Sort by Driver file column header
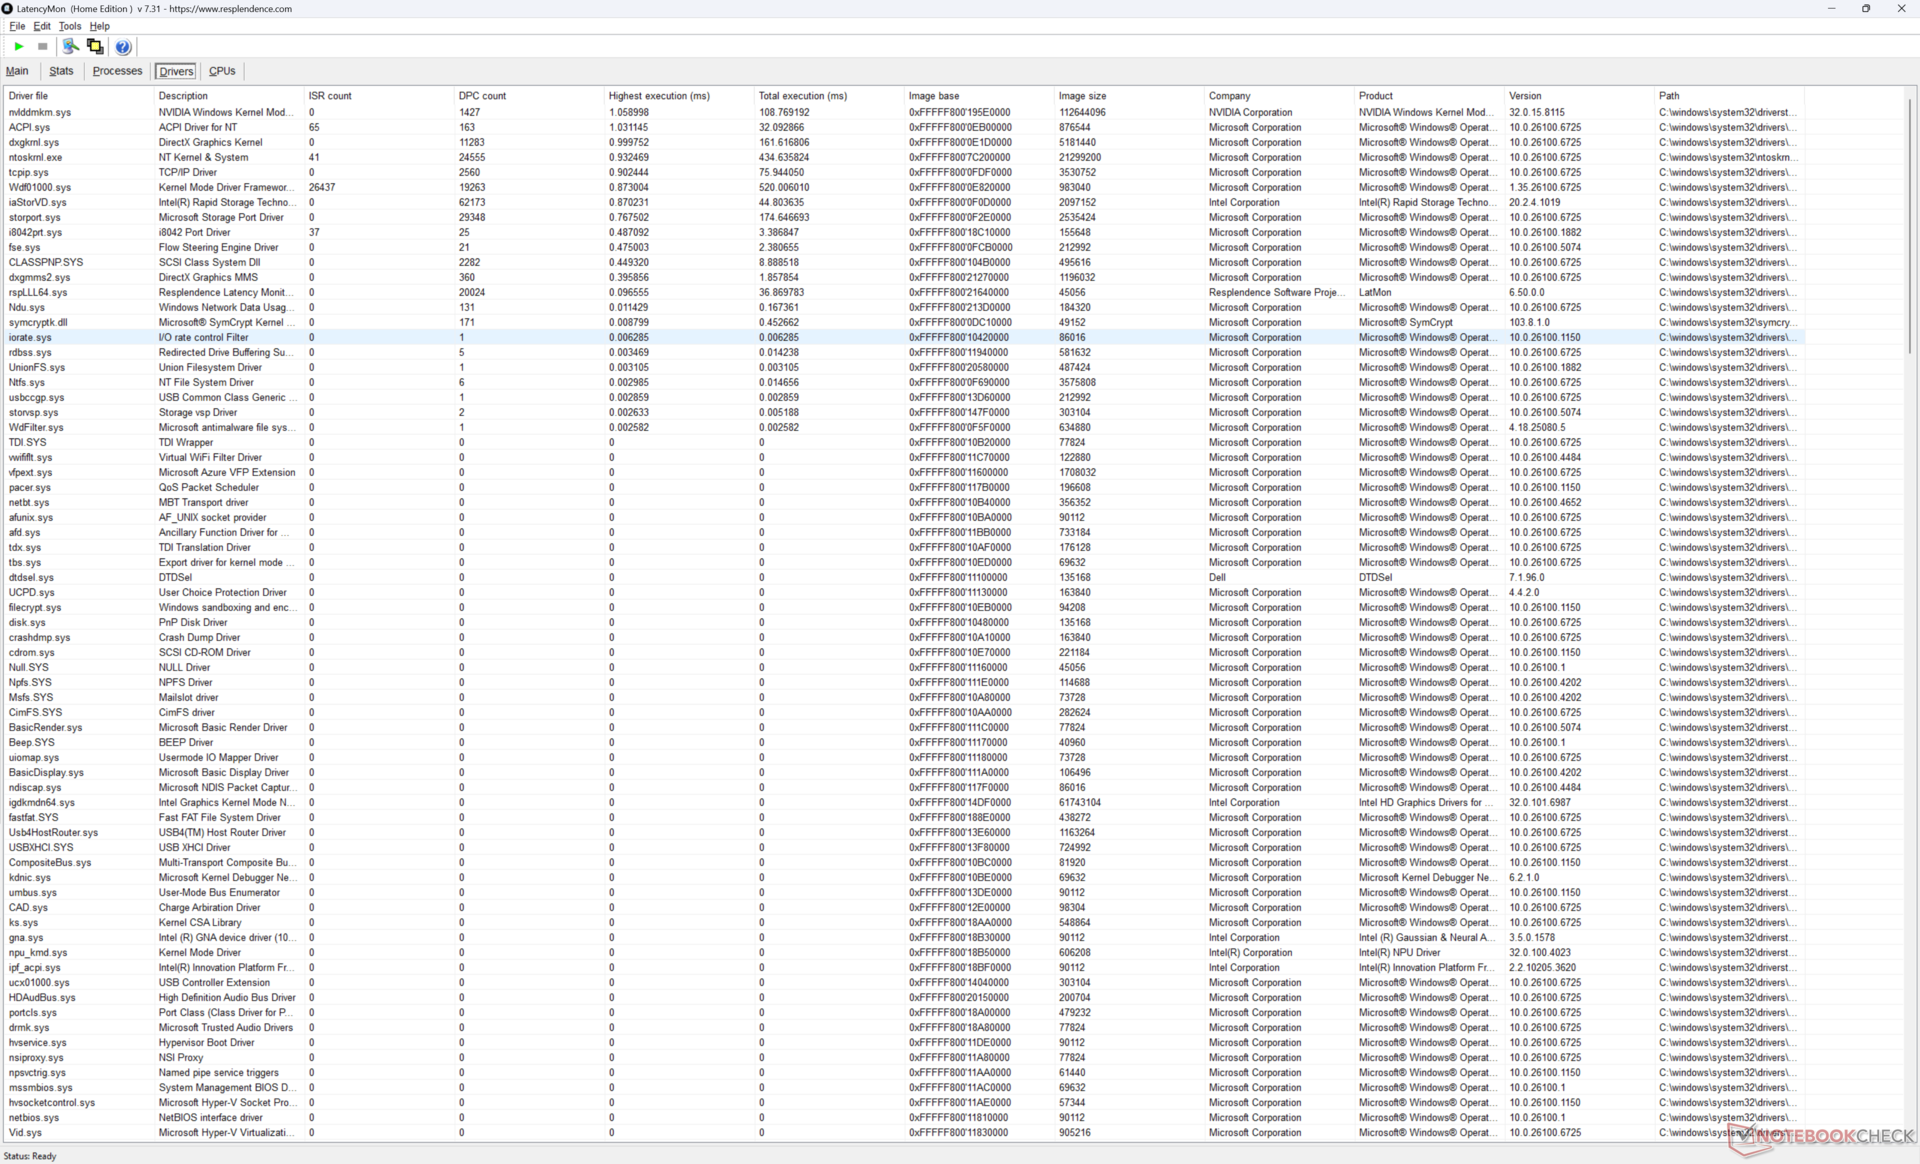The width and height of the screenshot is (1920, 1164). point(28,96)
